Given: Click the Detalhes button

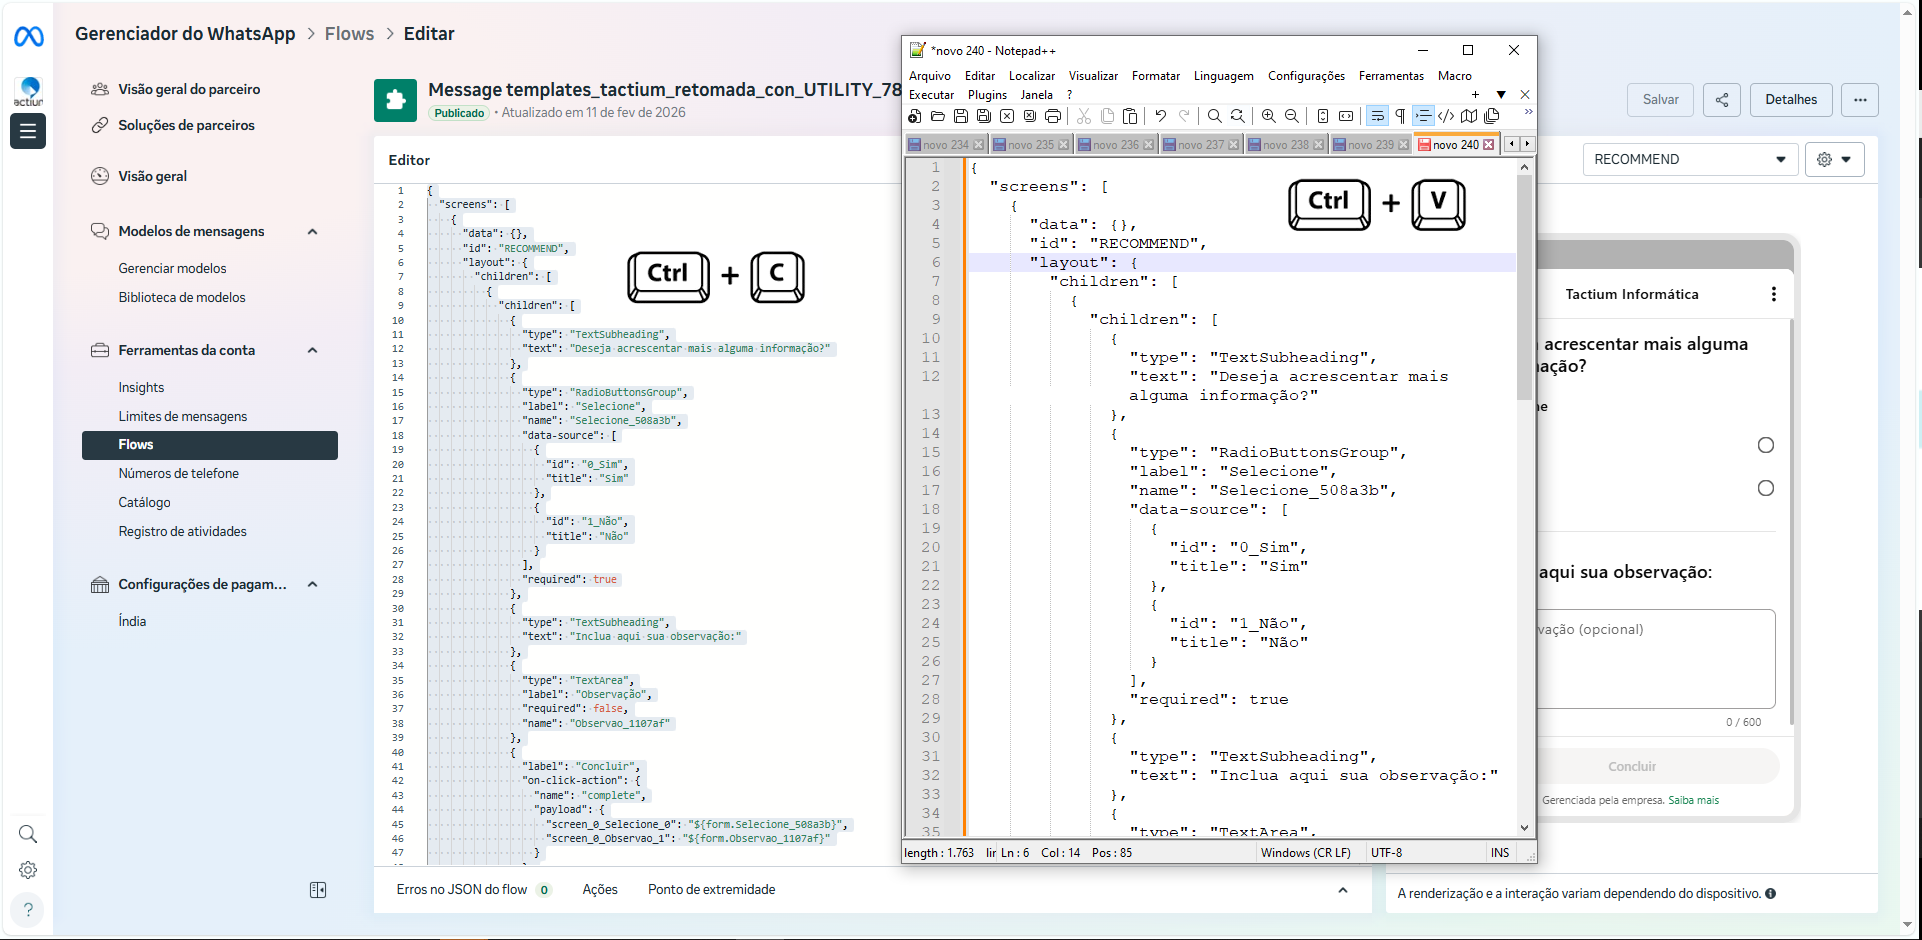Looking at the screenshot, I should (x=1790, y=100).
